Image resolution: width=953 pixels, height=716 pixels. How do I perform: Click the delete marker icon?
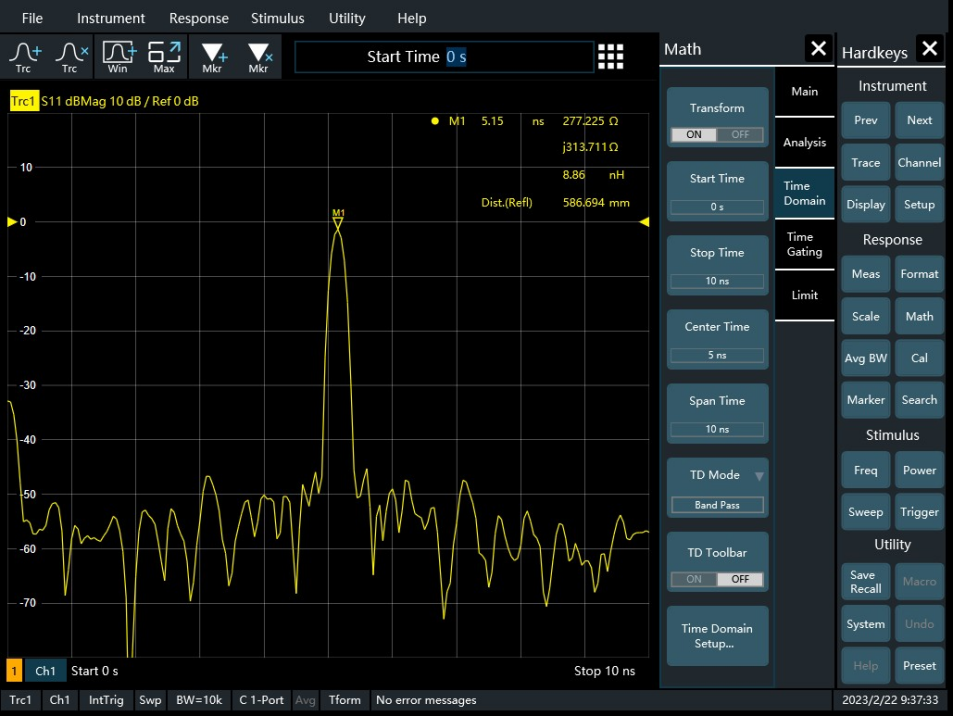coord(260,57)
